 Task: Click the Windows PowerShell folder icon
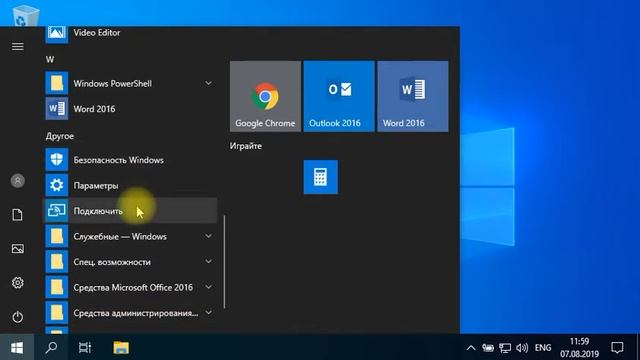coord(56,83)
